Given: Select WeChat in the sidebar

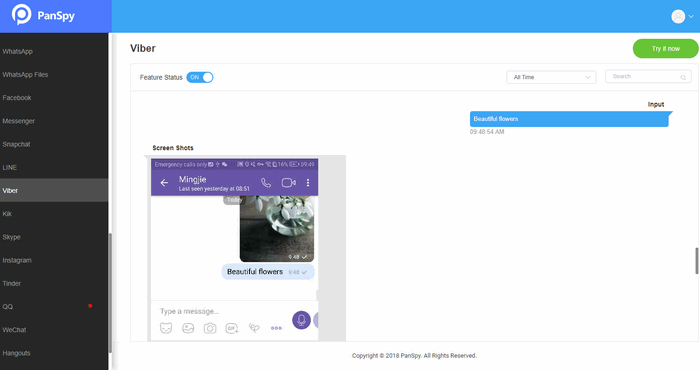Looking at the screenshot, I should [x=54, y=330].
